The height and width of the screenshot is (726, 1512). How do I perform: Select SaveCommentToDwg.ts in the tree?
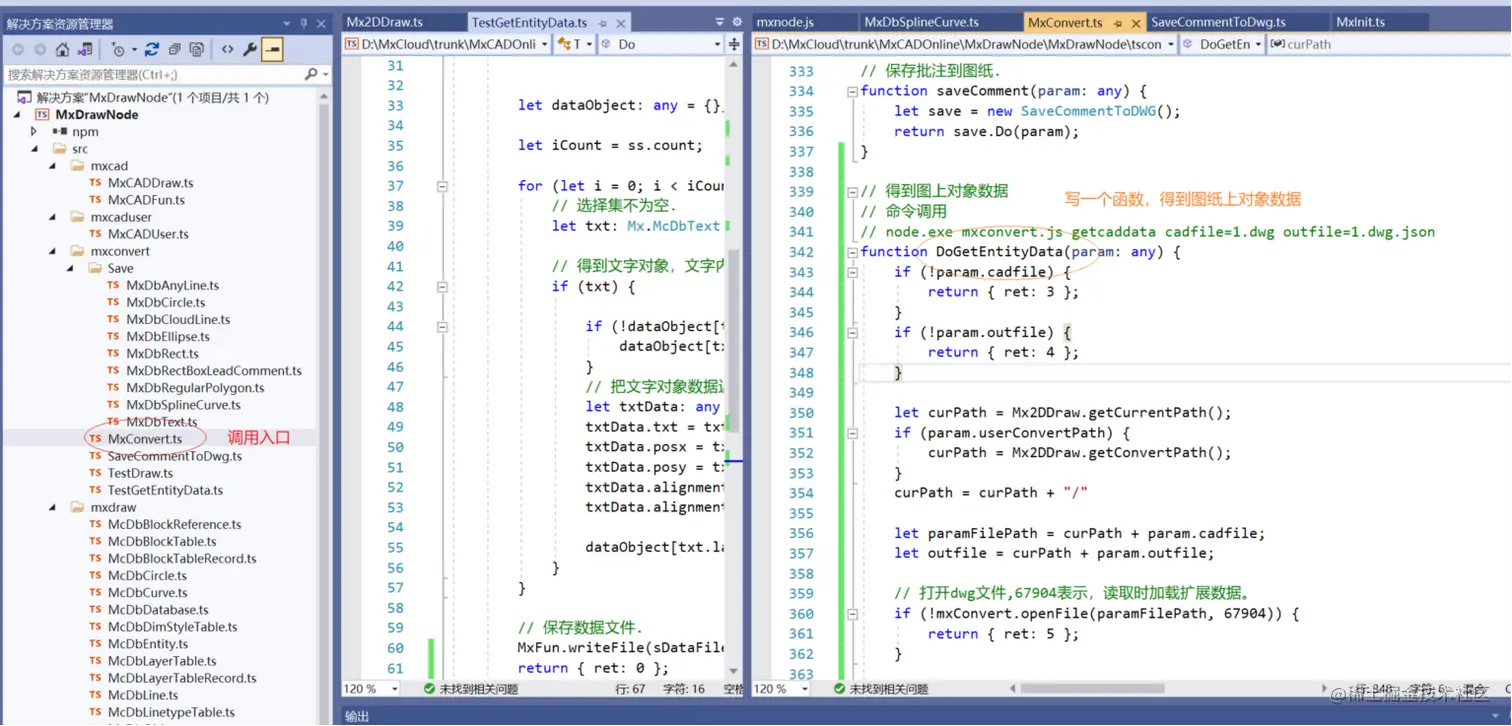tap(175, 456)
